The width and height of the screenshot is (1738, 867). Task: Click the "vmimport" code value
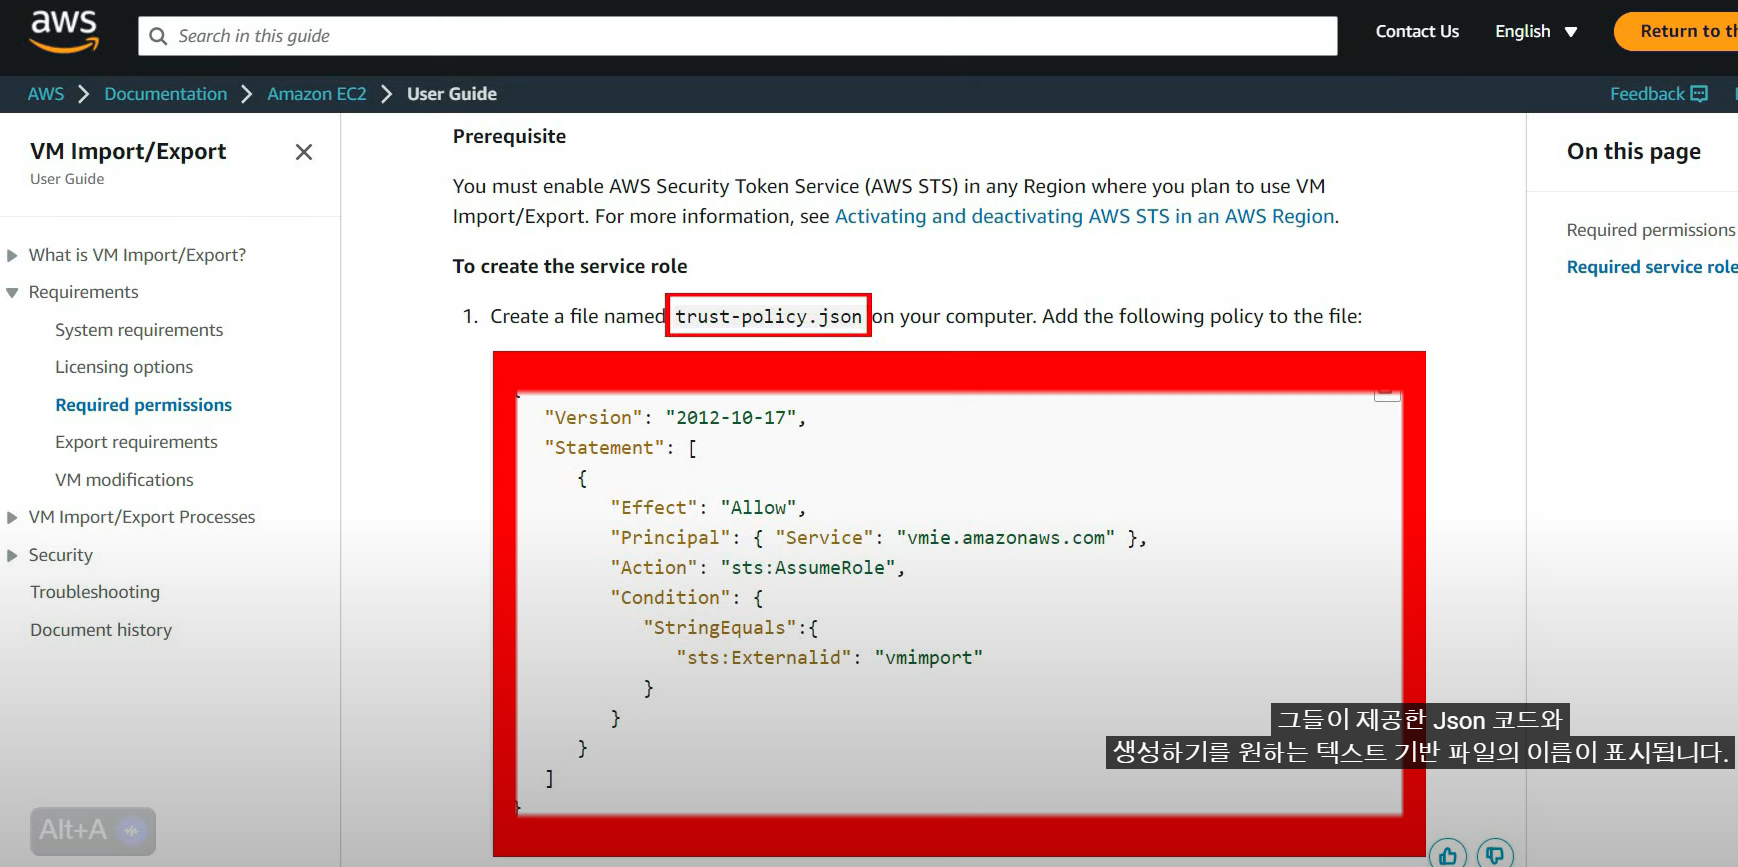pyautogui.click(x=929, y=658)
